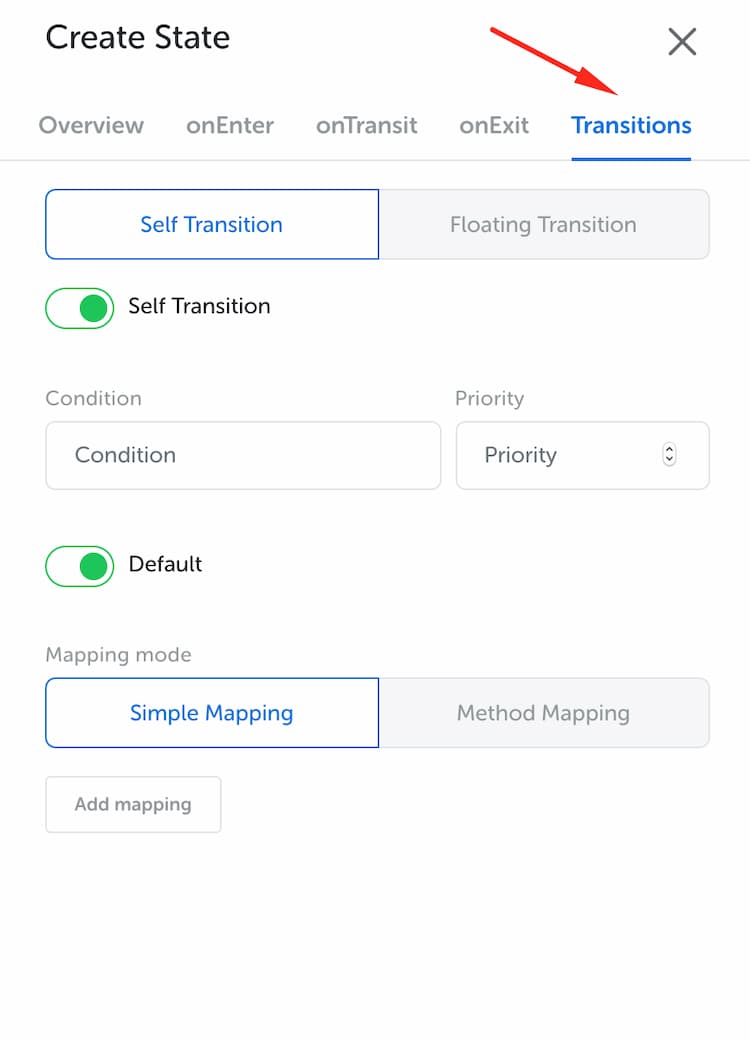Click Self Transition label beside green switch

pyautogui.click(x=199, y=306)
